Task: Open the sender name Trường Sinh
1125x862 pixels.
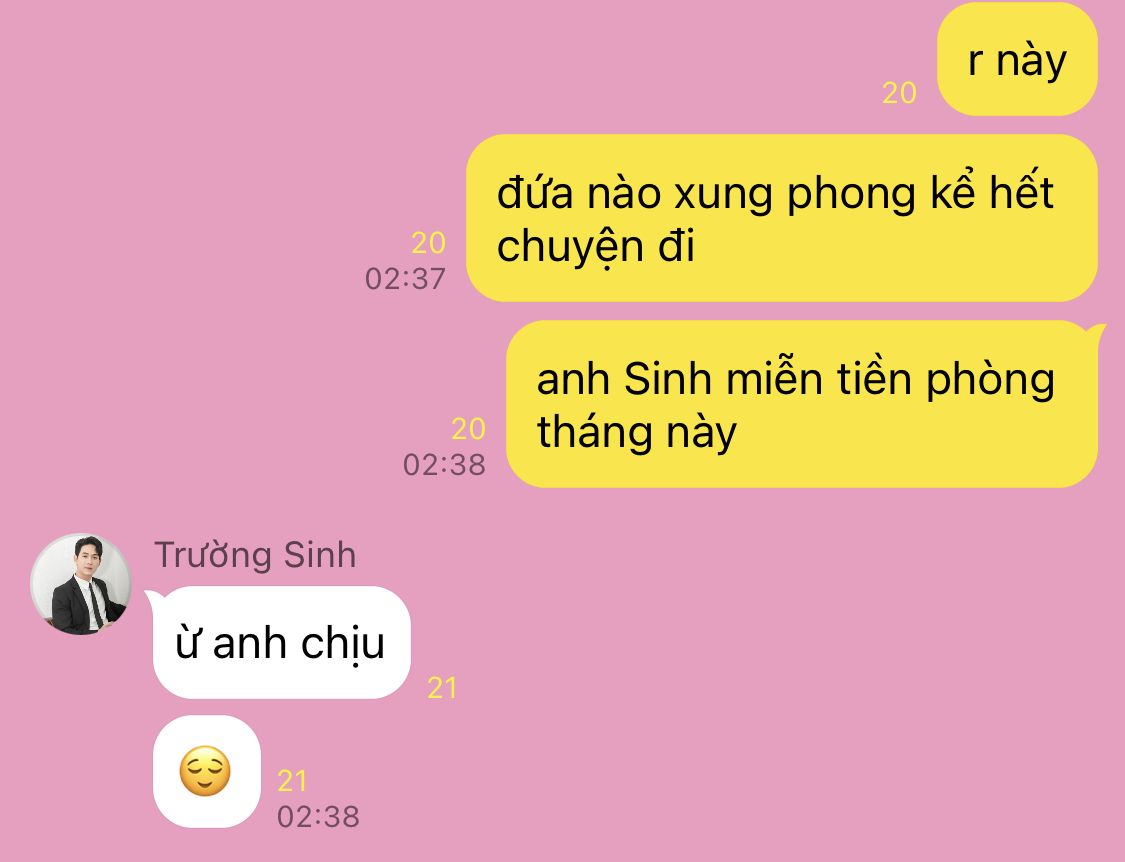Action: coord(255,555)
